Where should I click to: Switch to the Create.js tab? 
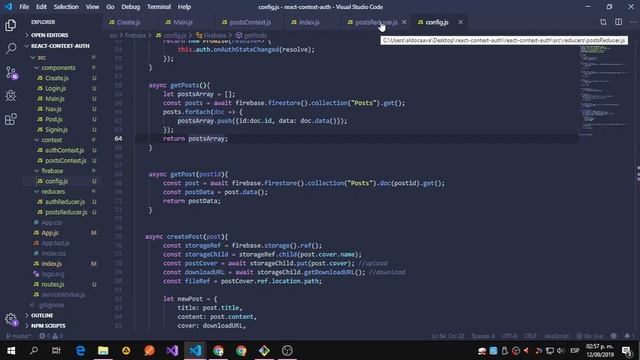(x=129, y=22)
